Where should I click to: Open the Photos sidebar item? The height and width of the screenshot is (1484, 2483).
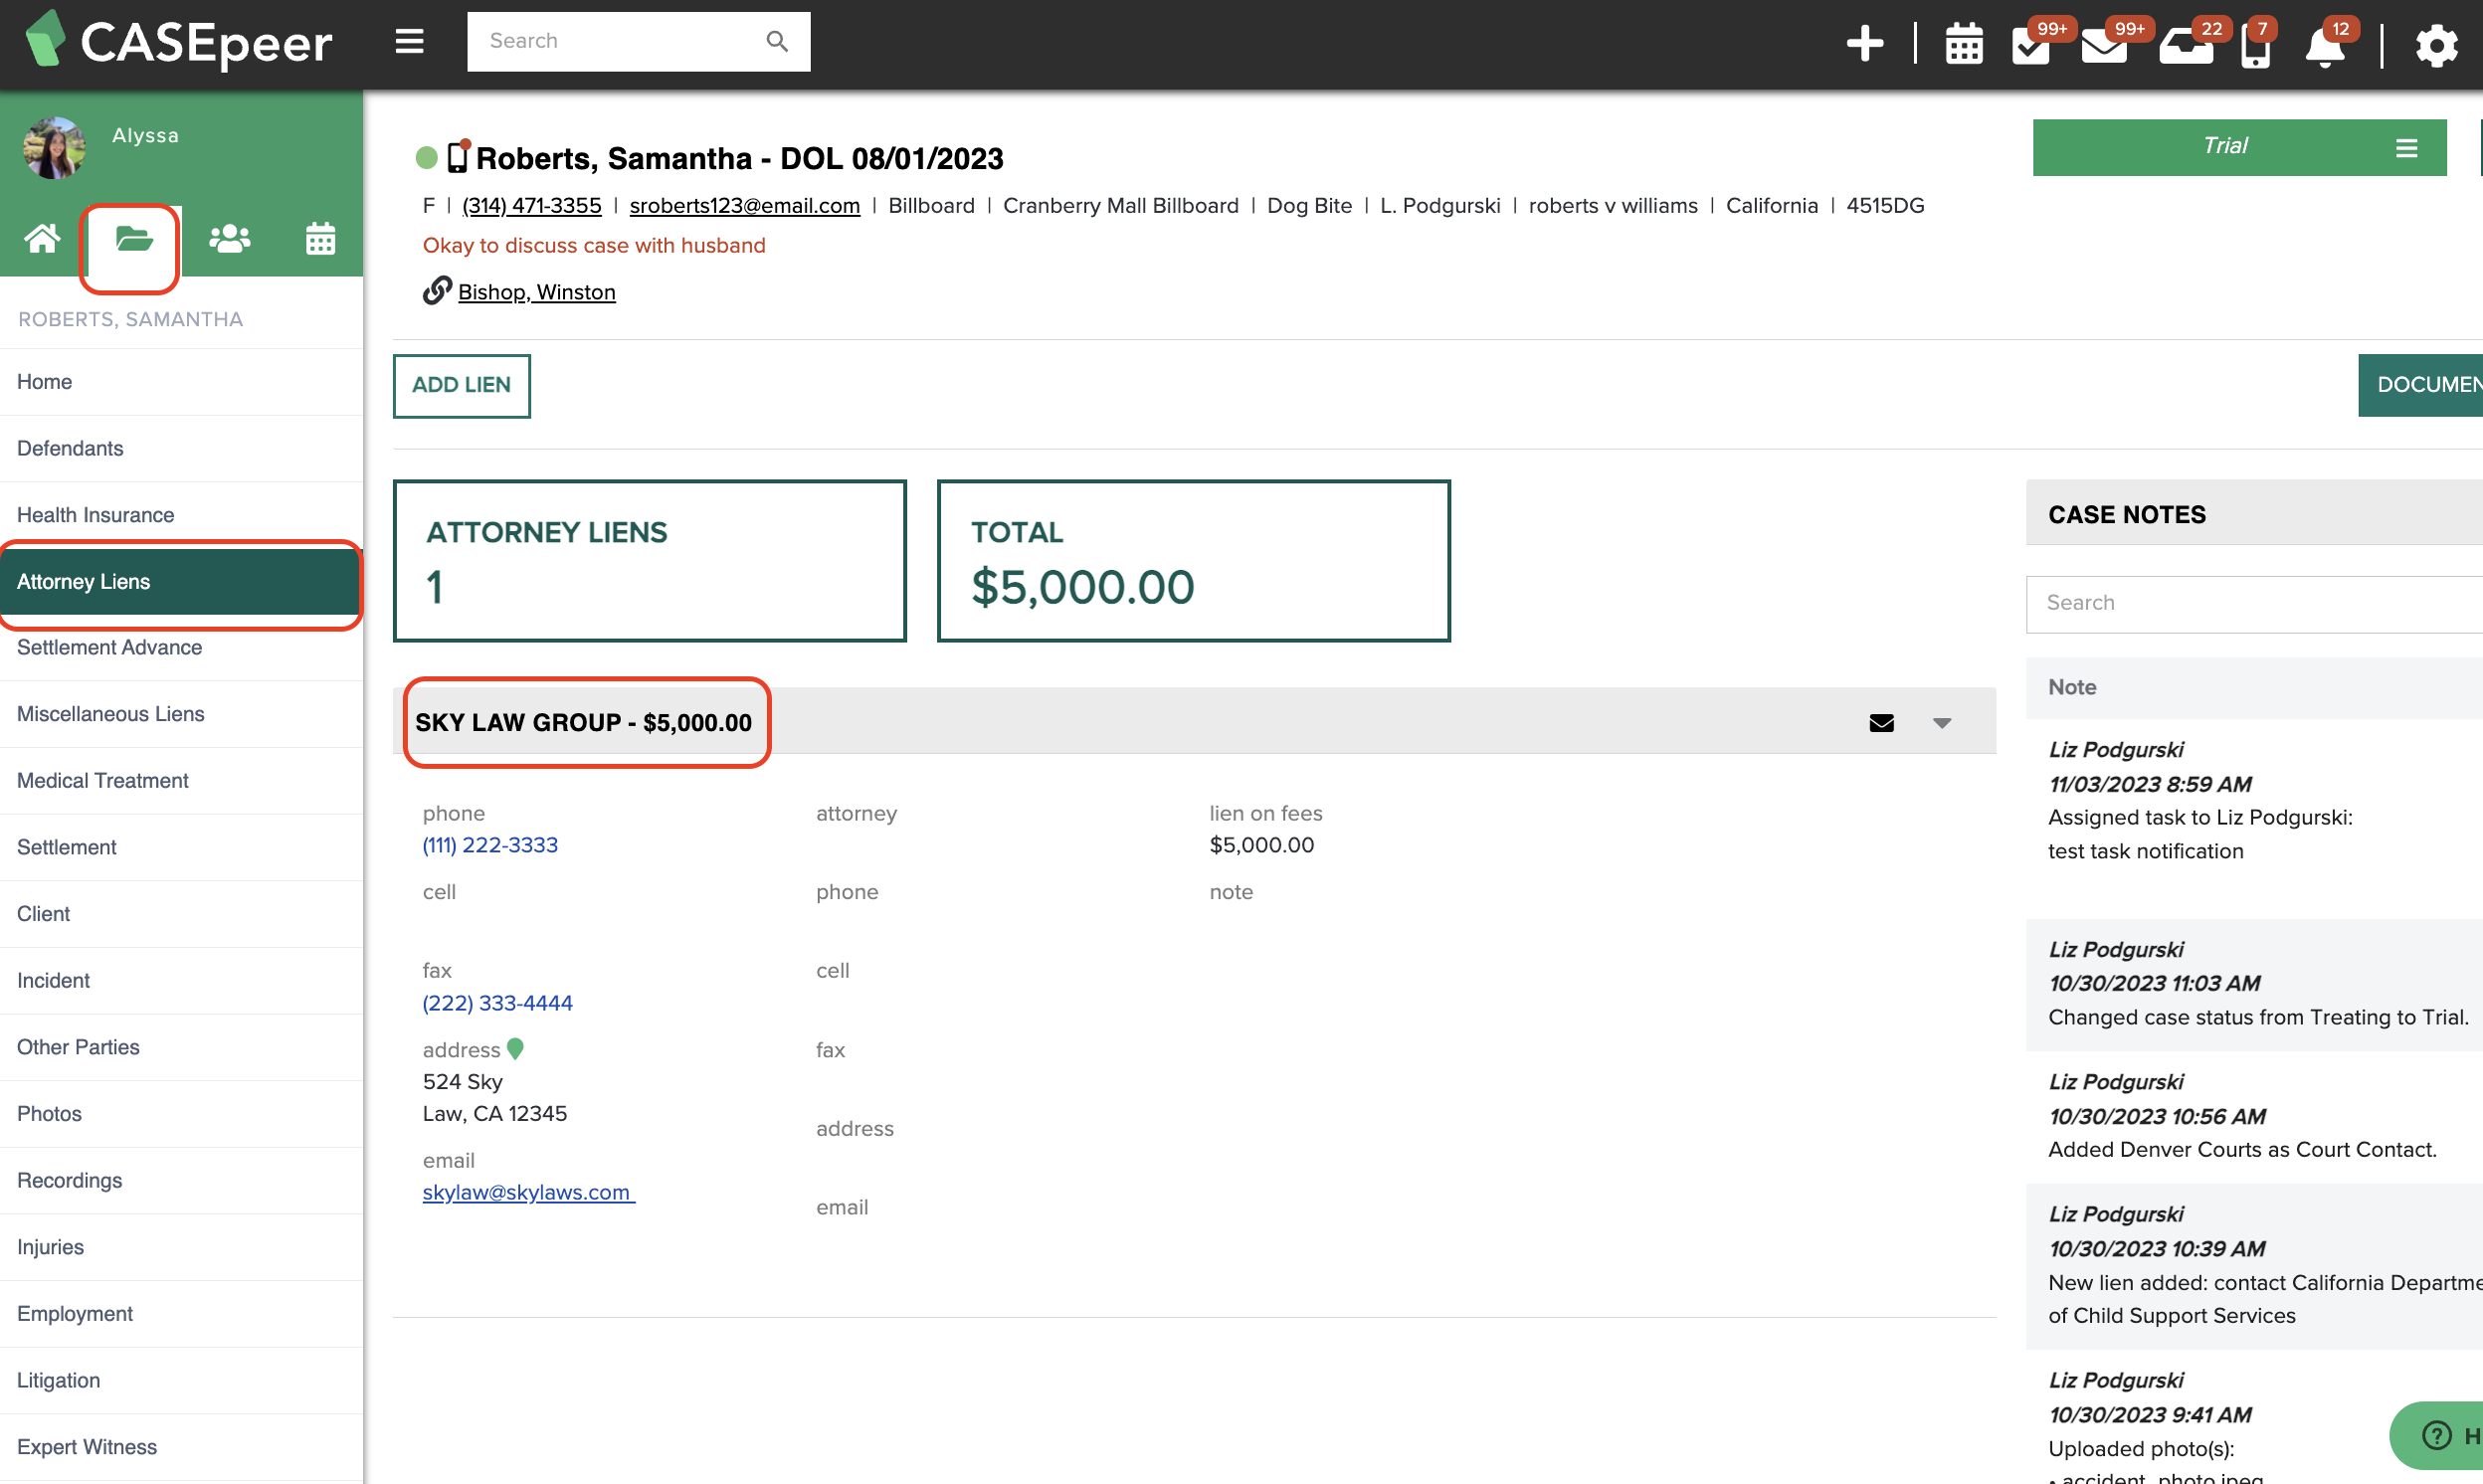[x=181, y=1114]
